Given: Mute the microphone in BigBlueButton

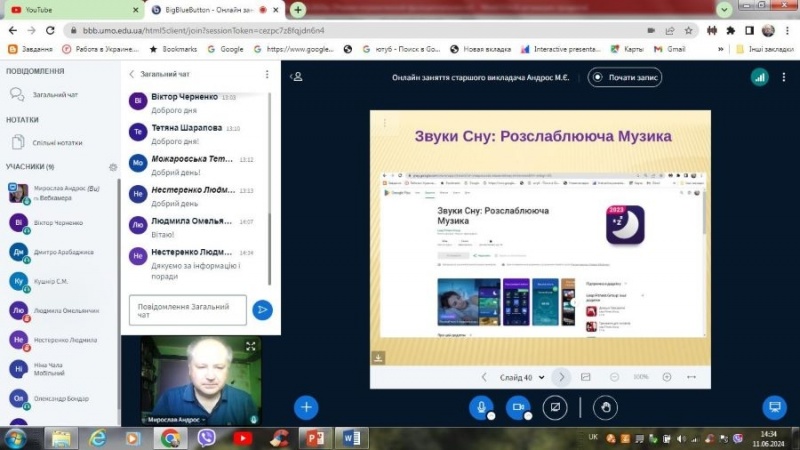Looking at the screenshot, I should [x=481, y=407].
